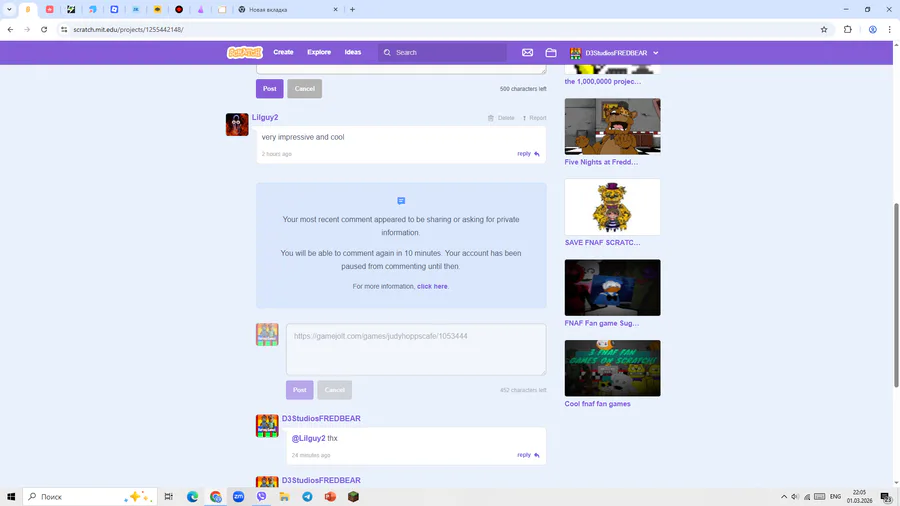Close the 'Новая вкладка' tab

tap(336, 9)
